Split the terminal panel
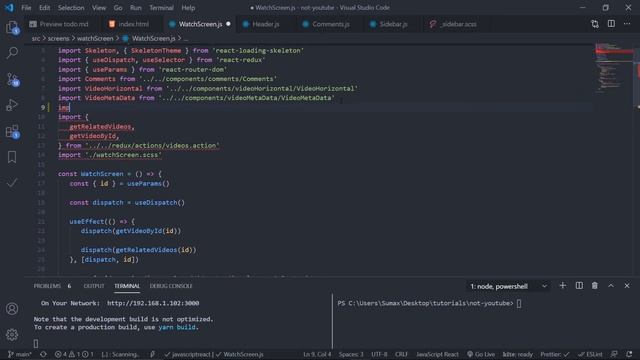 (579, 285)
